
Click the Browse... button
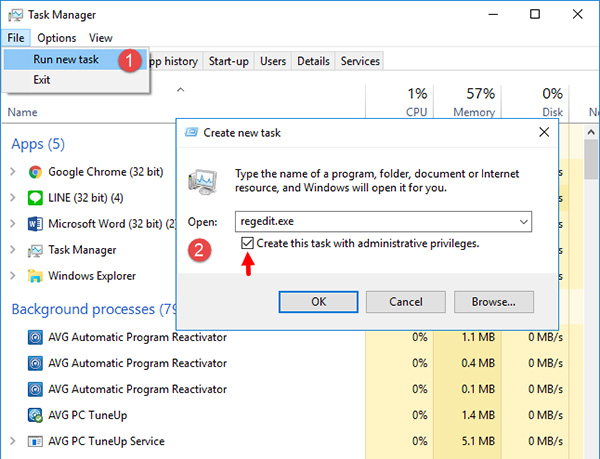point(494,302)
